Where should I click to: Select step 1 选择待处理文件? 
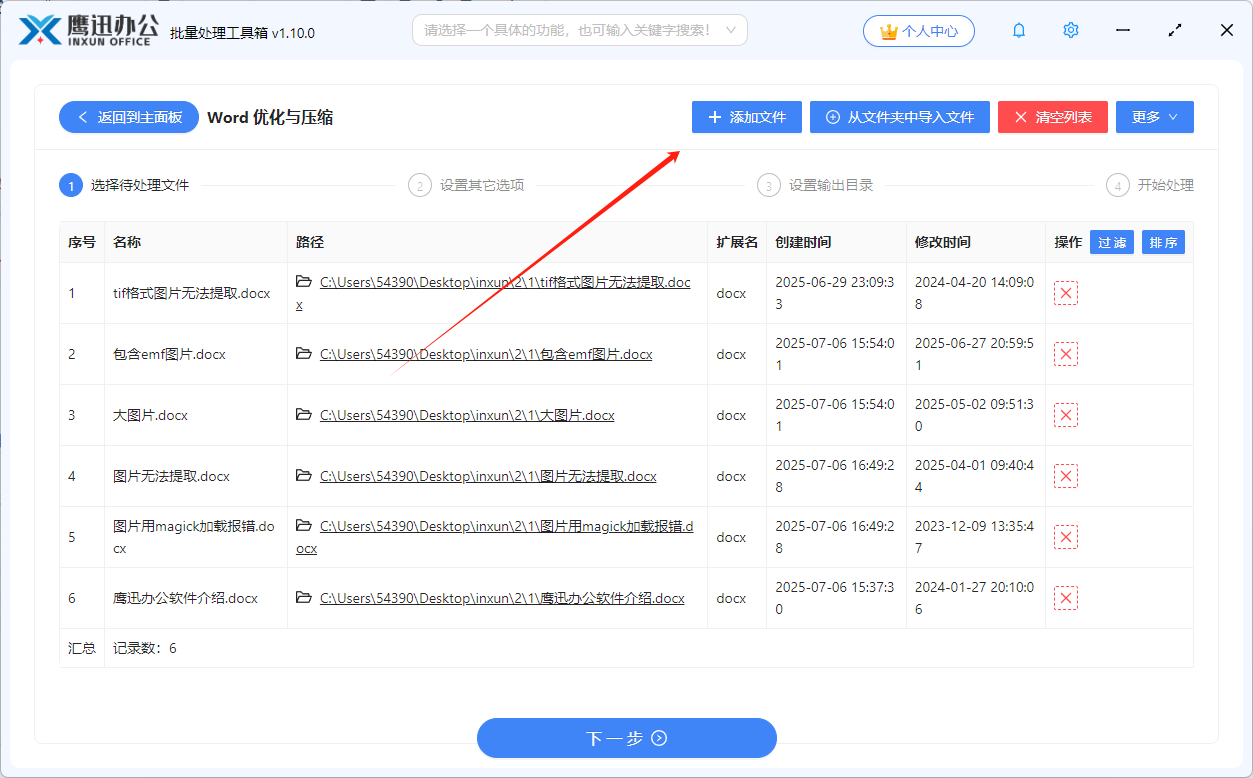click(x=124, y=185)
